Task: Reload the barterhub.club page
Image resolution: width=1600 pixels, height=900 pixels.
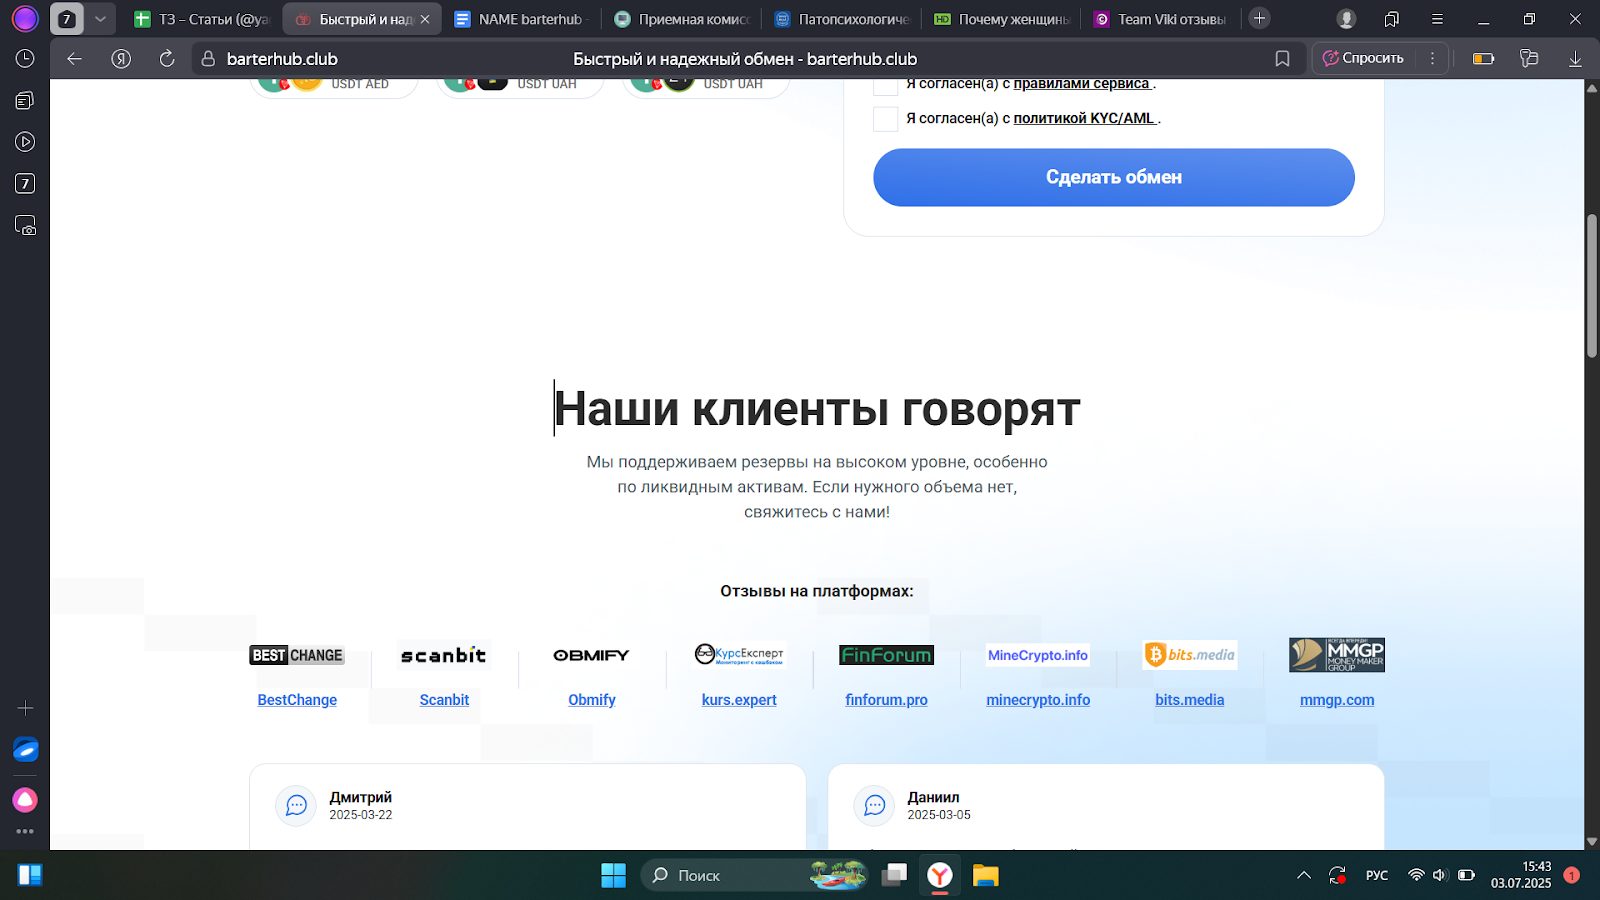Action: 167,59
